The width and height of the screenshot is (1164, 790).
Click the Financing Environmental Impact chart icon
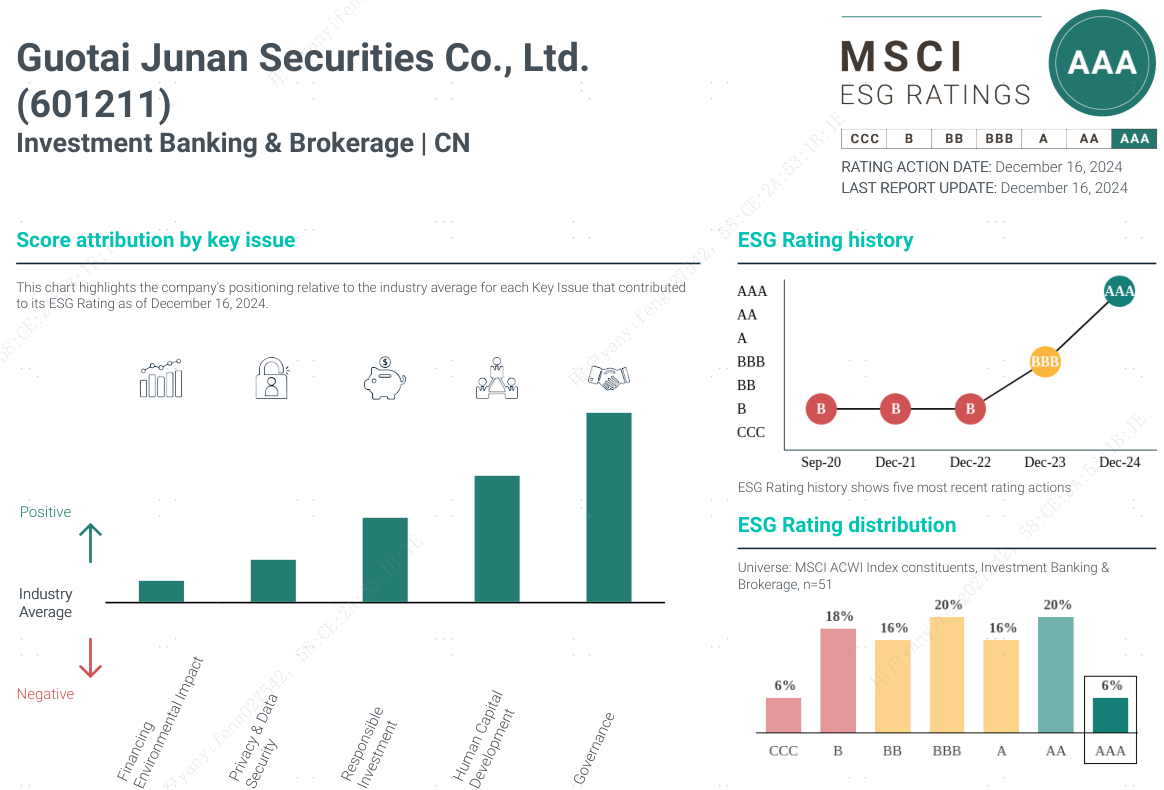point(161,379)
